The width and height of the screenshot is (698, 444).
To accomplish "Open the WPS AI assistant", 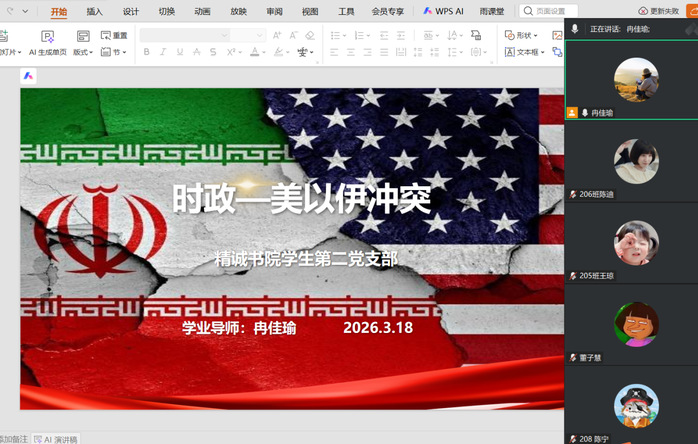I will click(441, 11).
